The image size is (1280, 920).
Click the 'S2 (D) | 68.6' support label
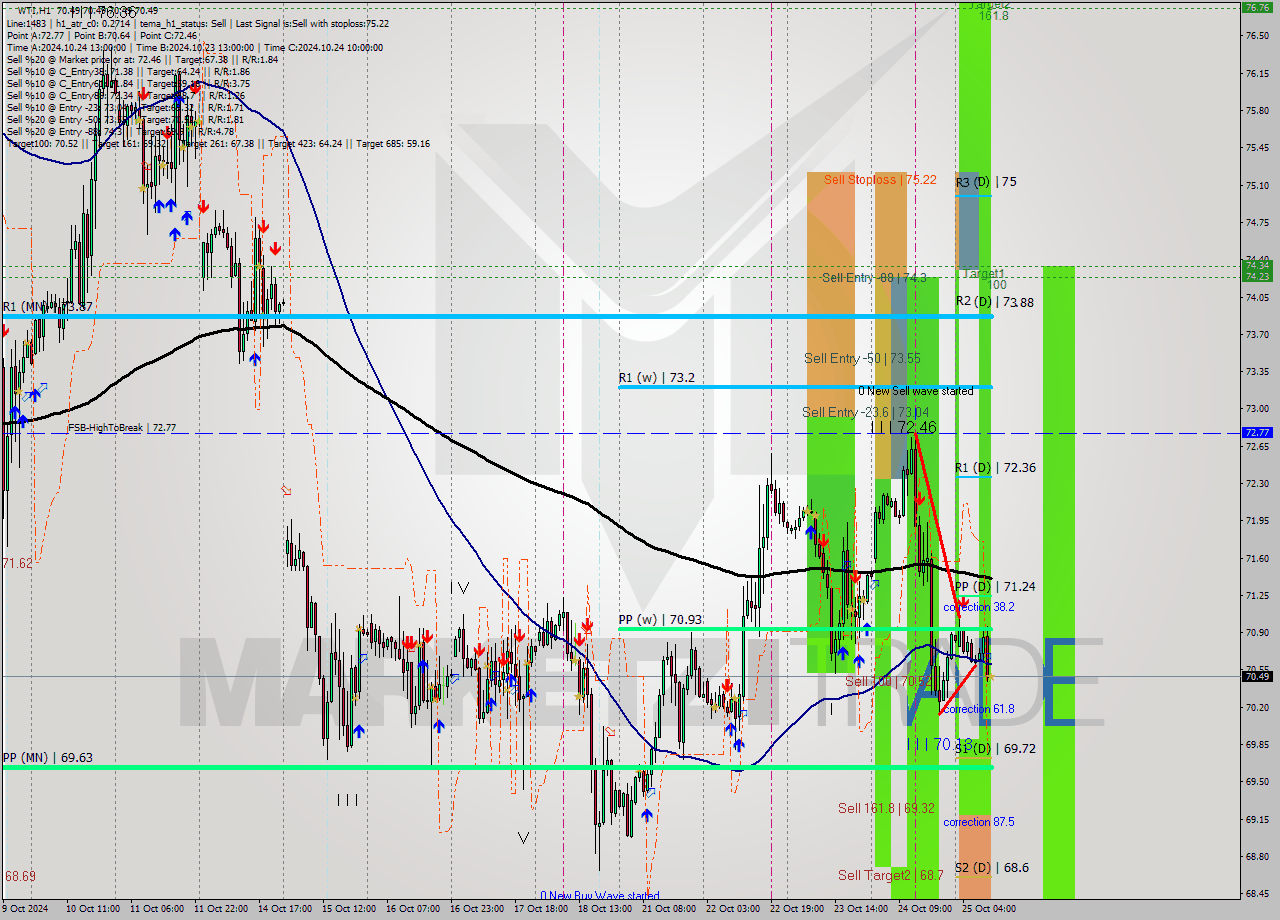coord(991,868)
